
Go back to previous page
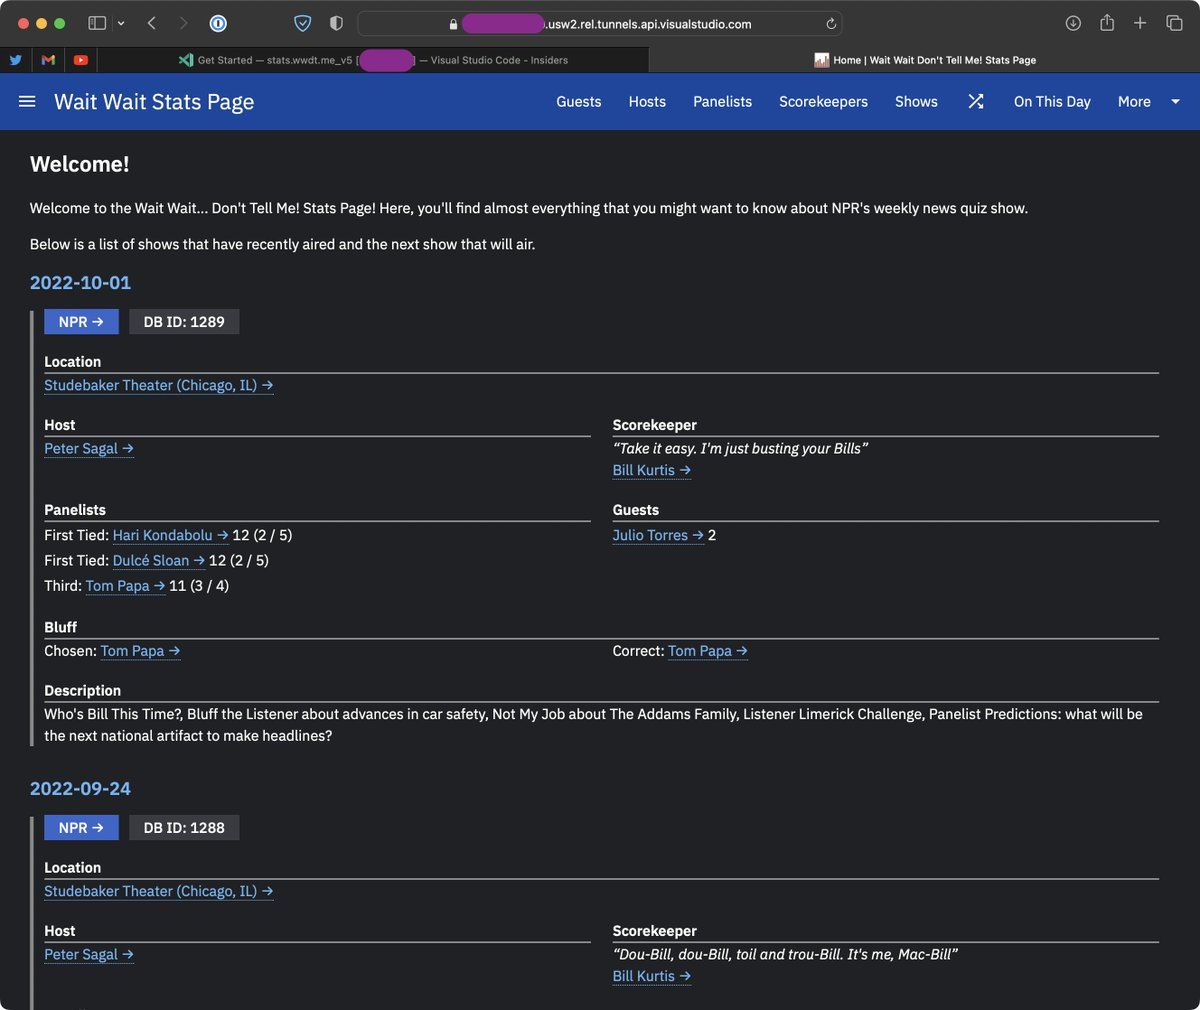pos(152,23)
